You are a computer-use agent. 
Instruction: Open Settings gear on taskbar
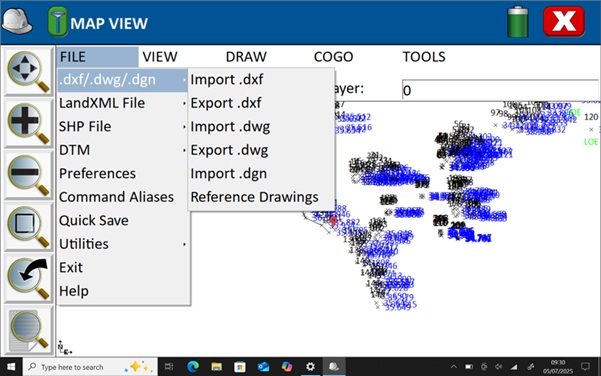(310, 367)
